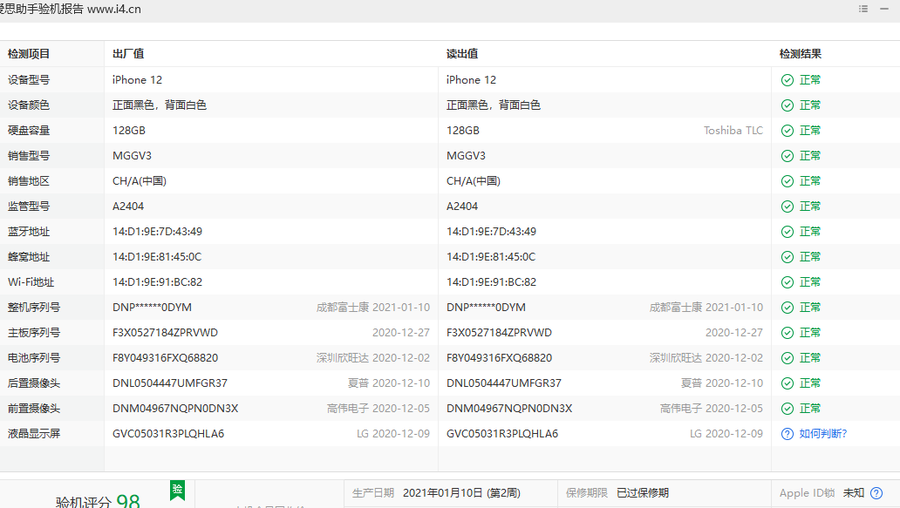Select the 后置摄像头 row label
Screen dimensions: 900x508
pos(34,383)
